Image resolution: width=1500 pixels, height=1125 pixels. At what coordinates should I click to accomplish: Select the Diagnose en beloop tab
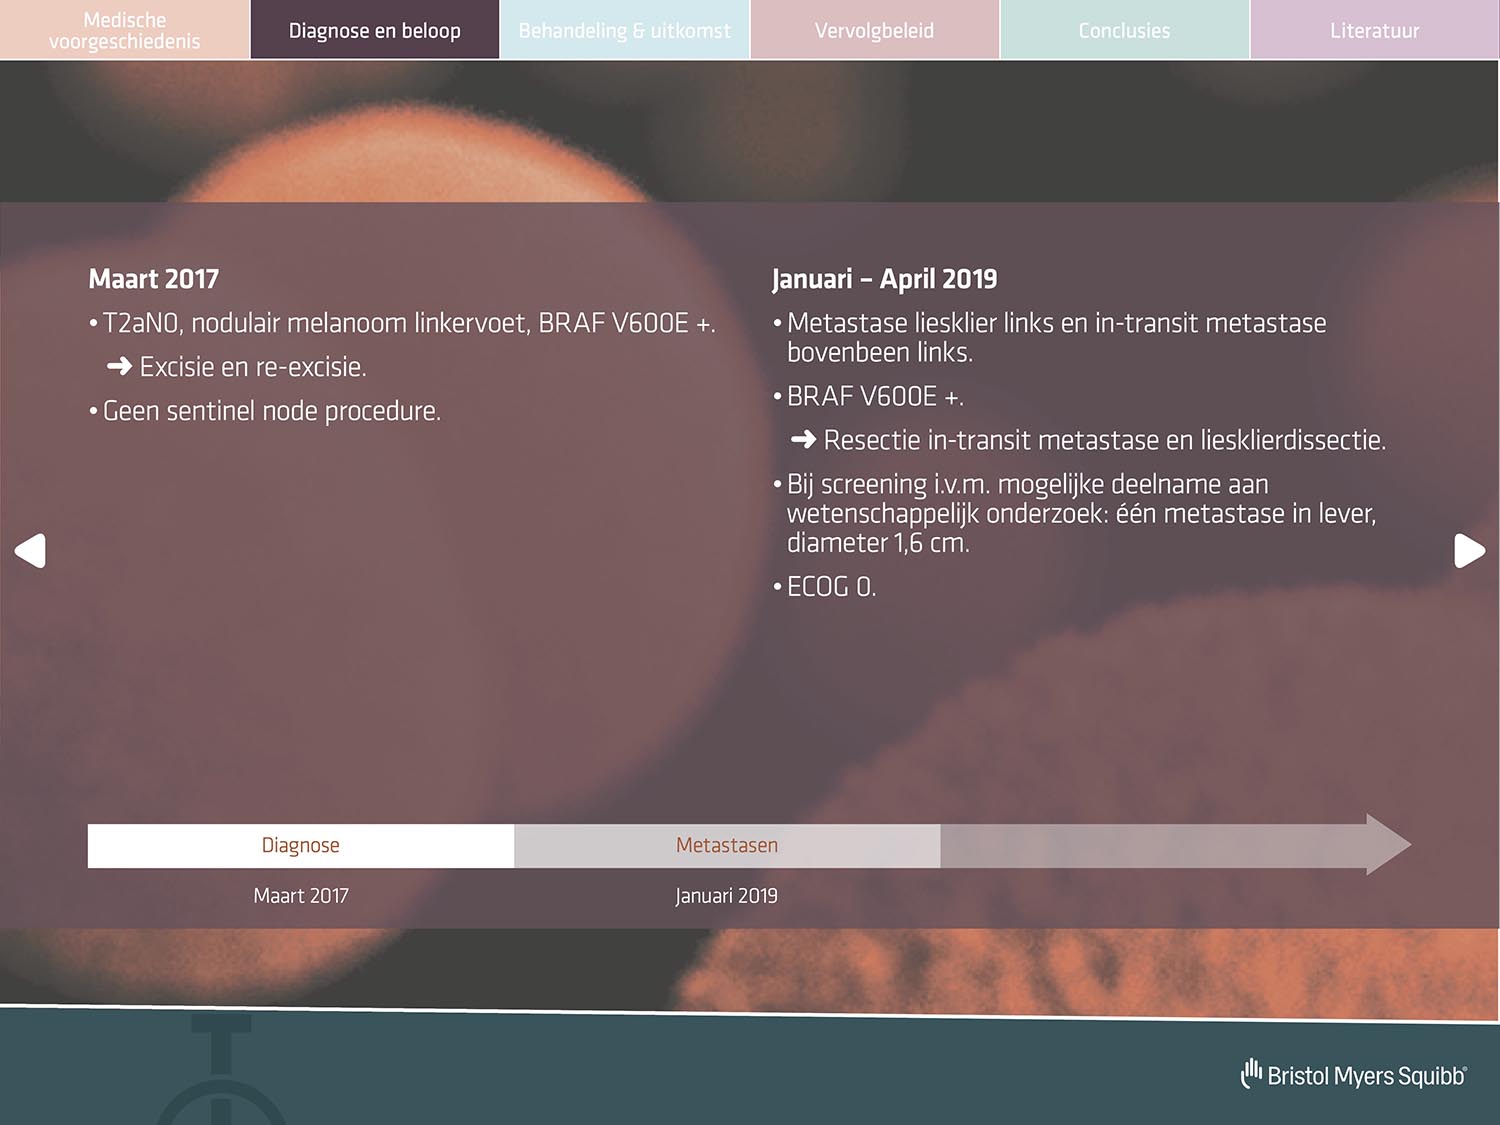click(x=375, y=30)
